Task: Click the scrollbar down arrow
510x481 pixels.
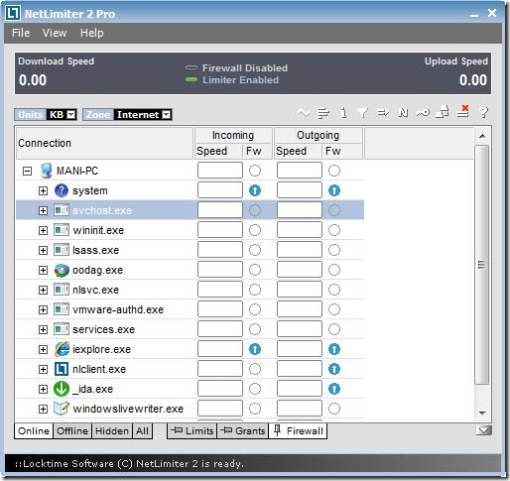Action: pyautogui.click(x=482, y=413)
